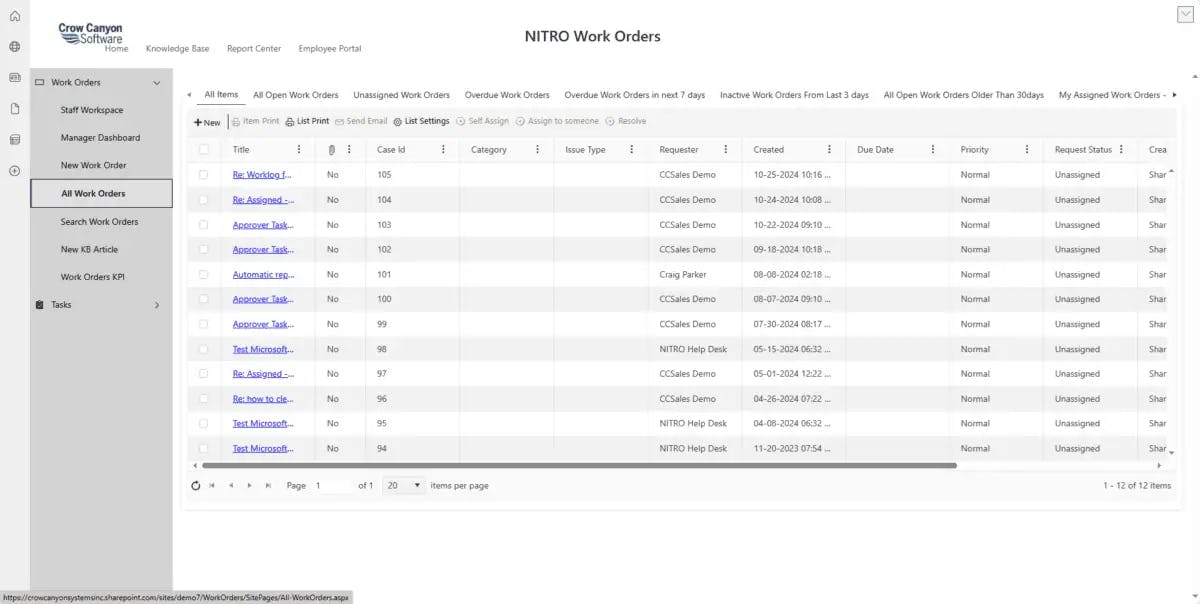The image size is (1200, 604).
Task: Click the New button to create a work order
Action: coord(207,121)
